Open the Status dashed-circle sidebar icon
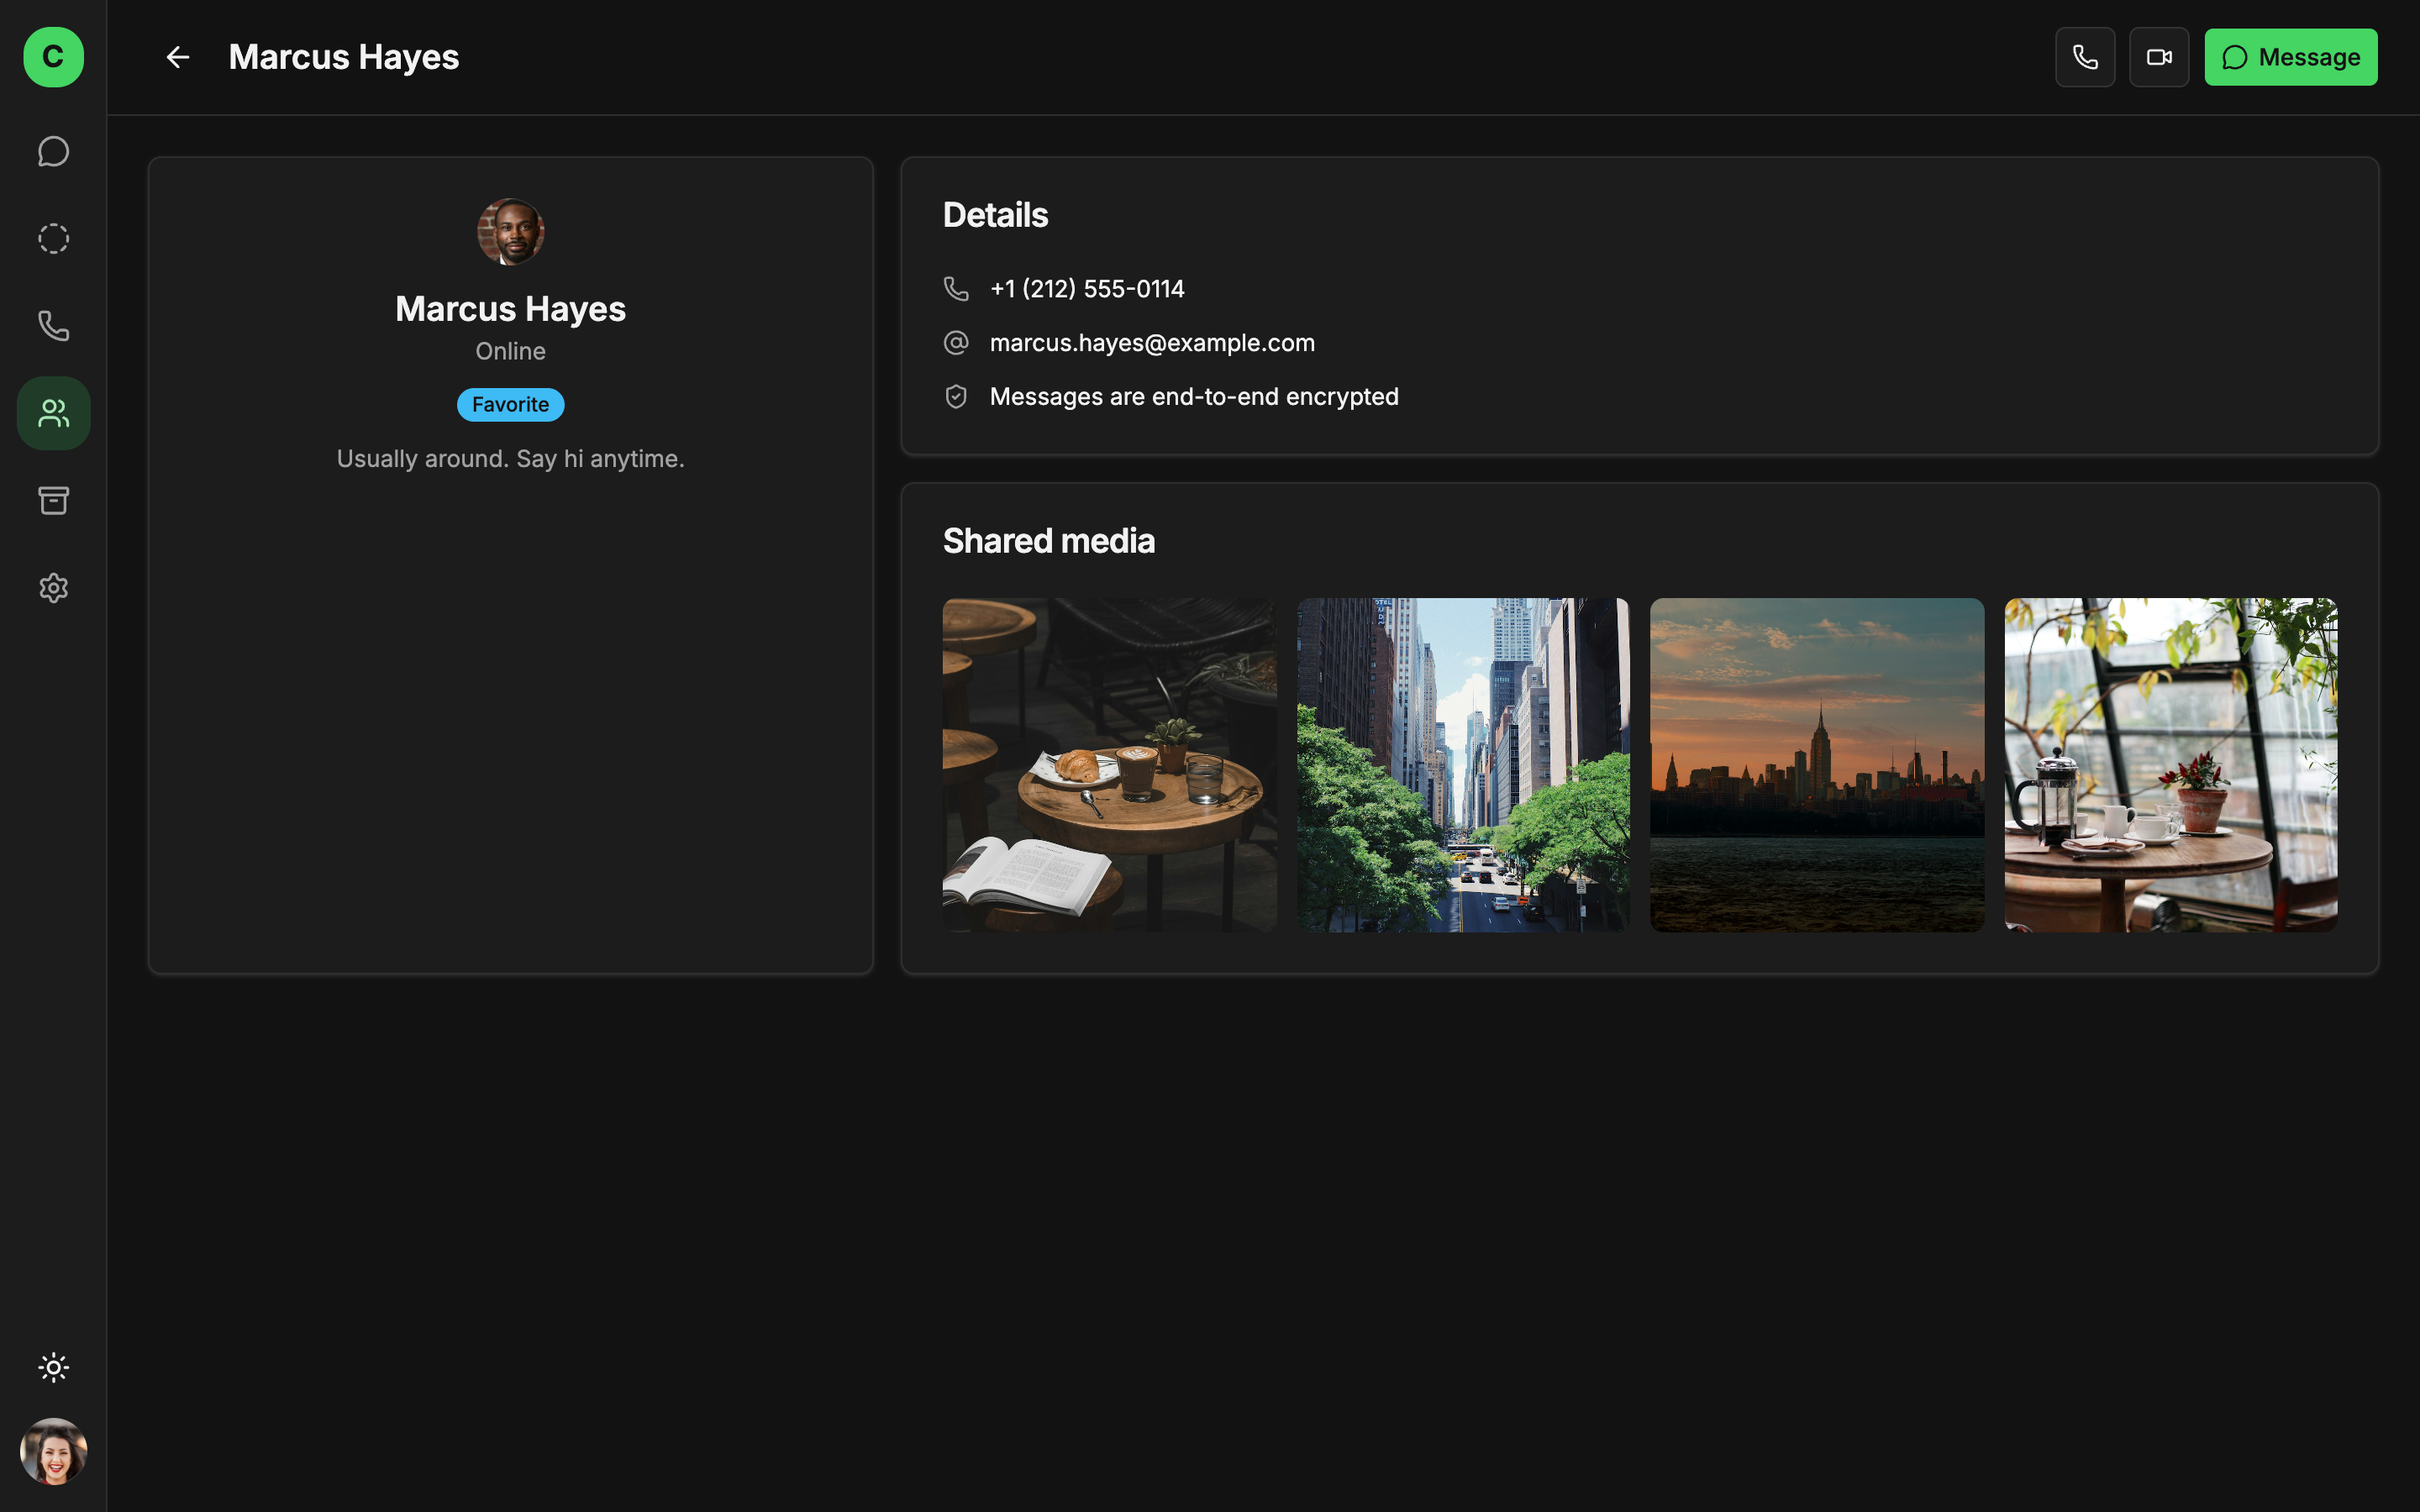Viewport: 2420px width, 1512px height. pos(53,239)
